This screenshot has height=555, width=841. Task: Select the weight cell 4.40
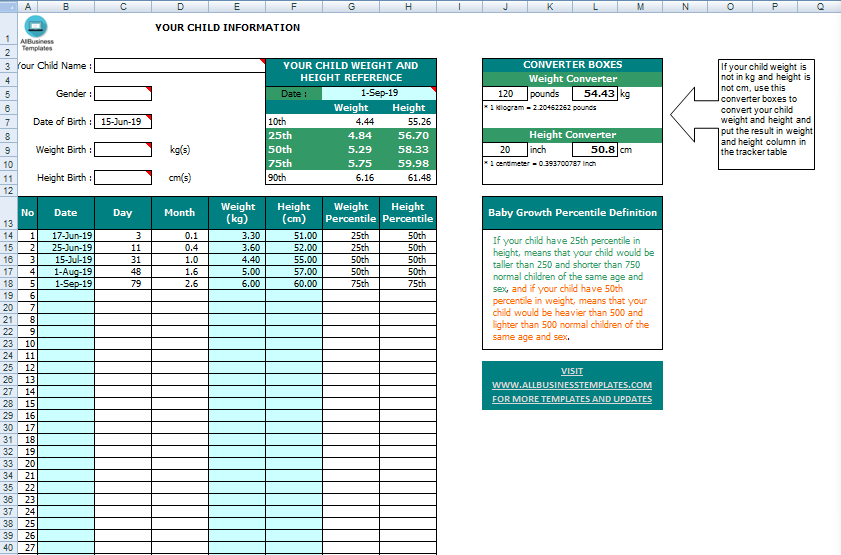(x=237, y=260)
